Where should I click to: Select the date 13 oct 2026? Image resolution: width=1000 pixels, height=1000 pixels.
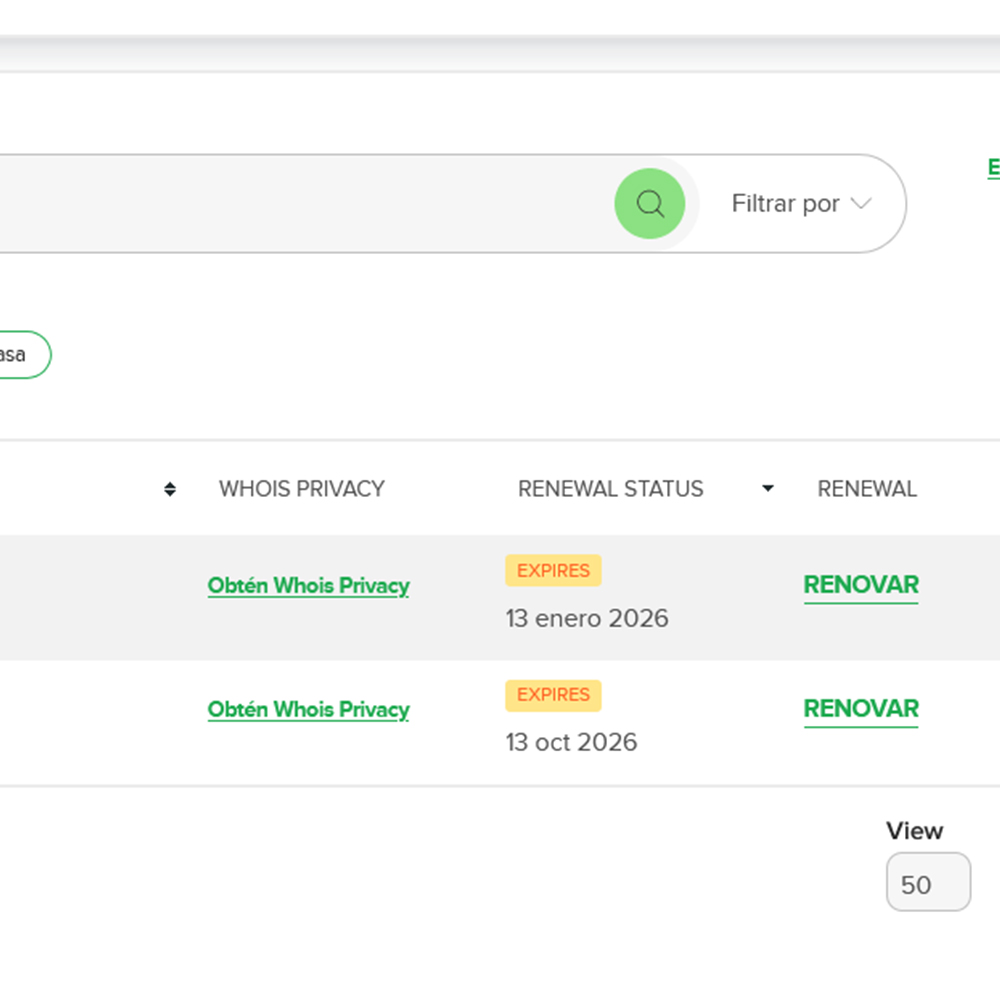571,742
